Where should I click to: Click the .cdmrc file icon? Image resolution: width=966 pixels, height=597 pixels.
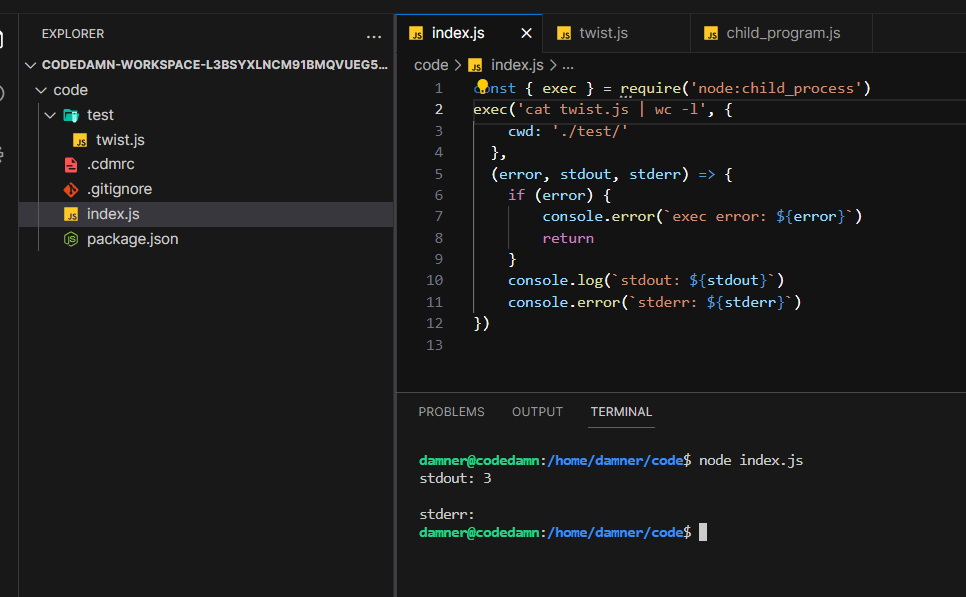(x=71, y=164)
